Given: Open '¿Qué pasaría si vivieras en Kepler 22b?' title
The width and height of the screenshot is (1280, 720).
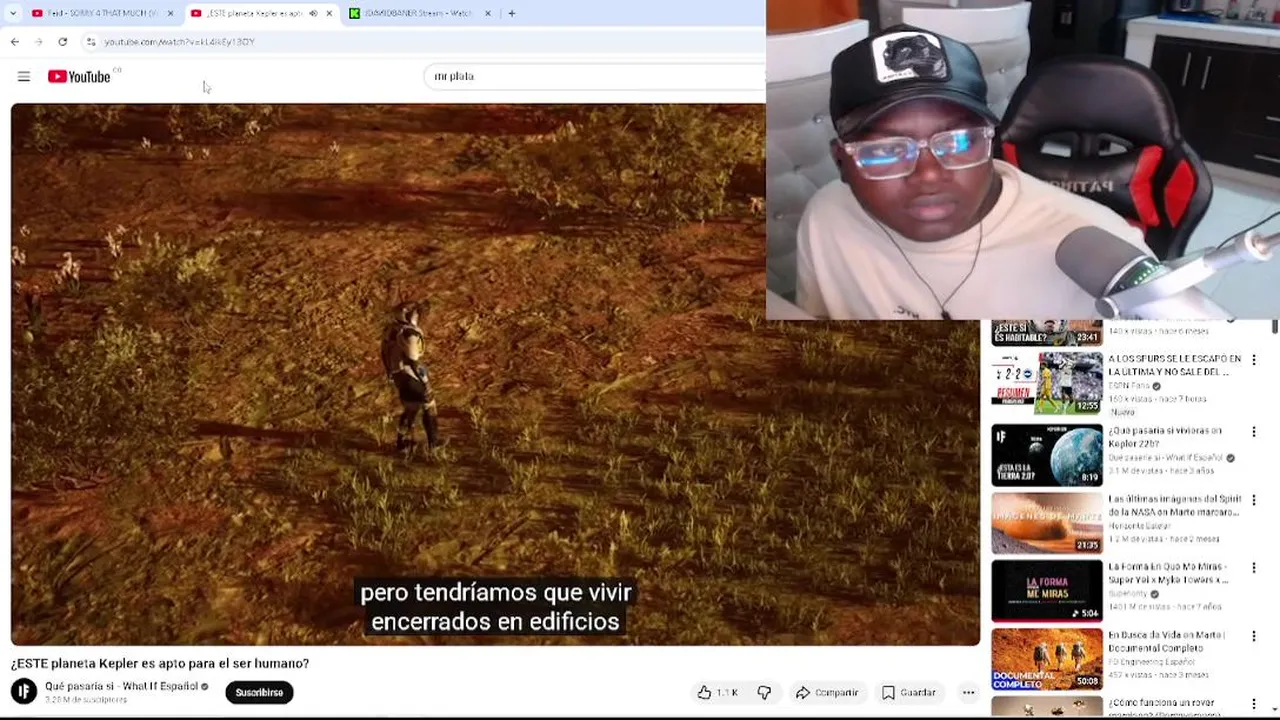Looking at the screenshot, I should pyautogui.click(x=1165, y=437).
